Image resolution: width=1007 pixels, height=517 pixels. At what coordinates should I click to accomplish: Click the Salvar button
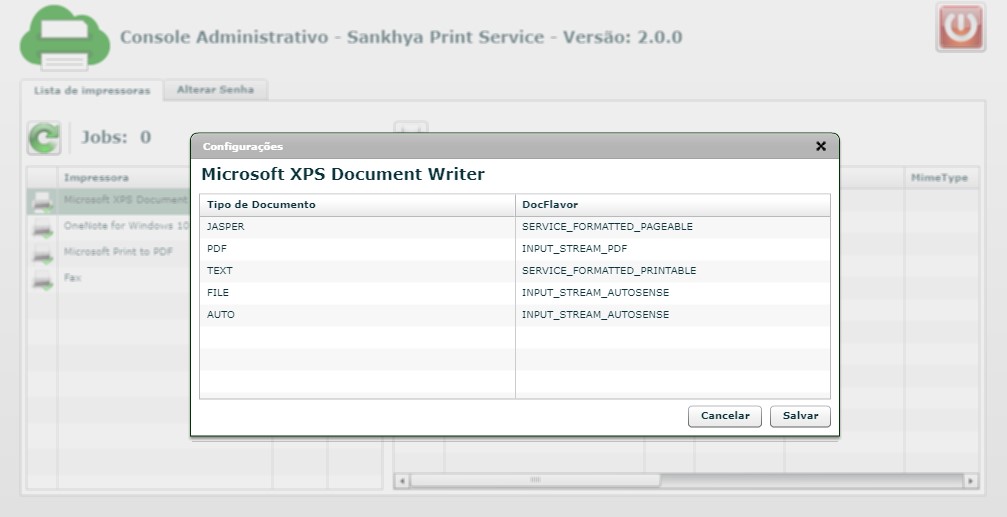800,416
